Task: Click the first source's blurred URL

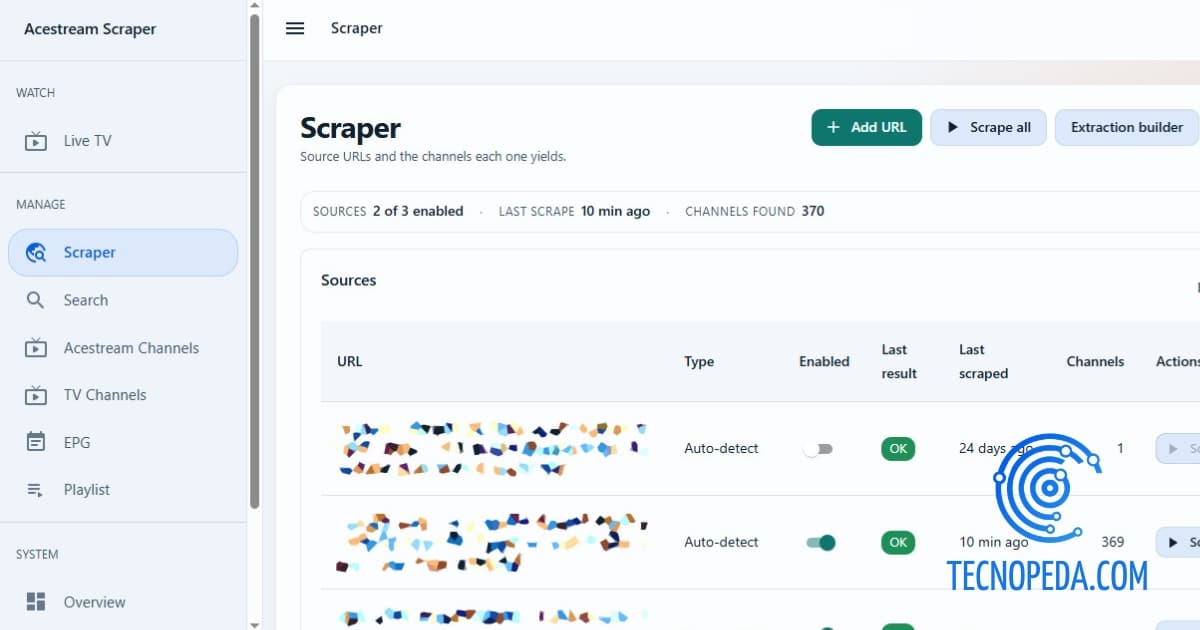Action: (x=493, y=449)
